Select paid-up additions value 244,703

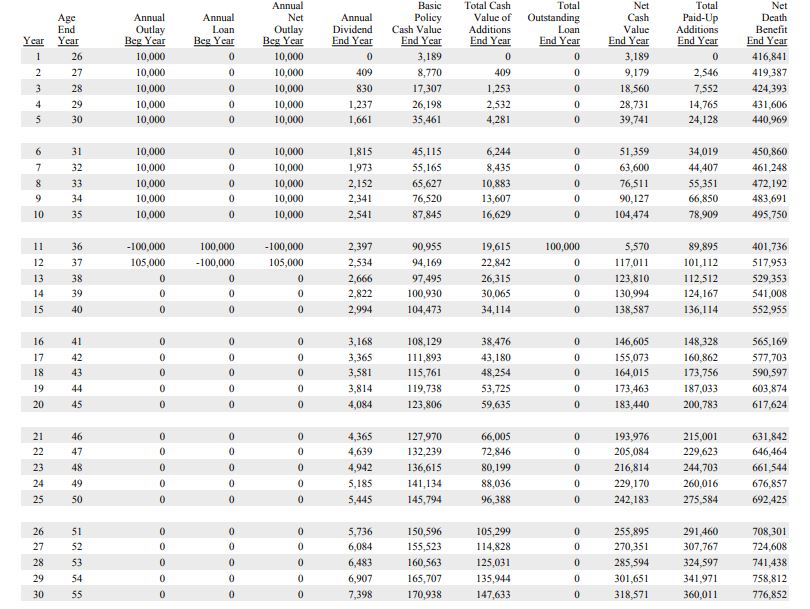pos(700,468)
